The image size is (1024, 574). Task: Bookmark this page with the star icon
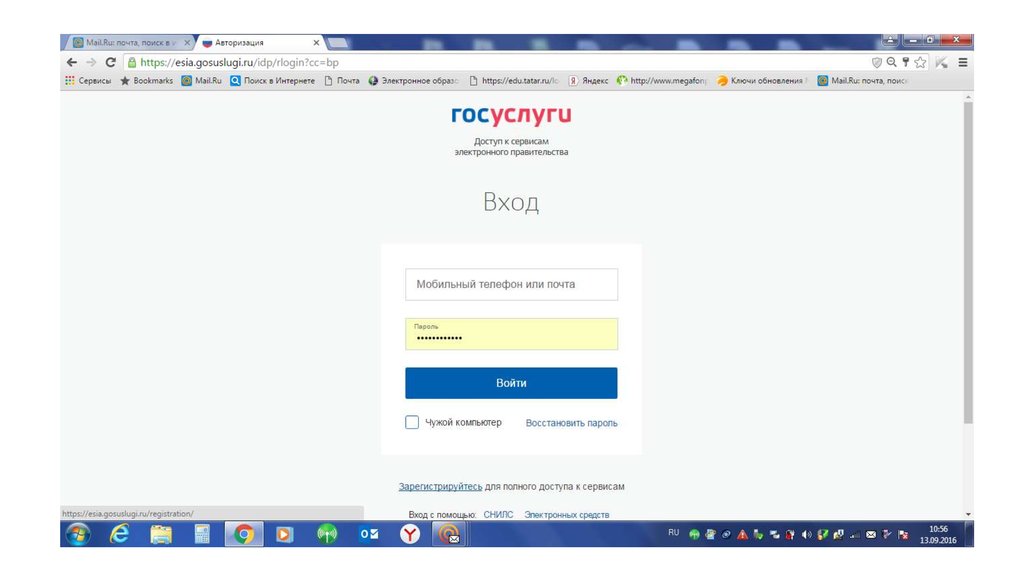920,62
